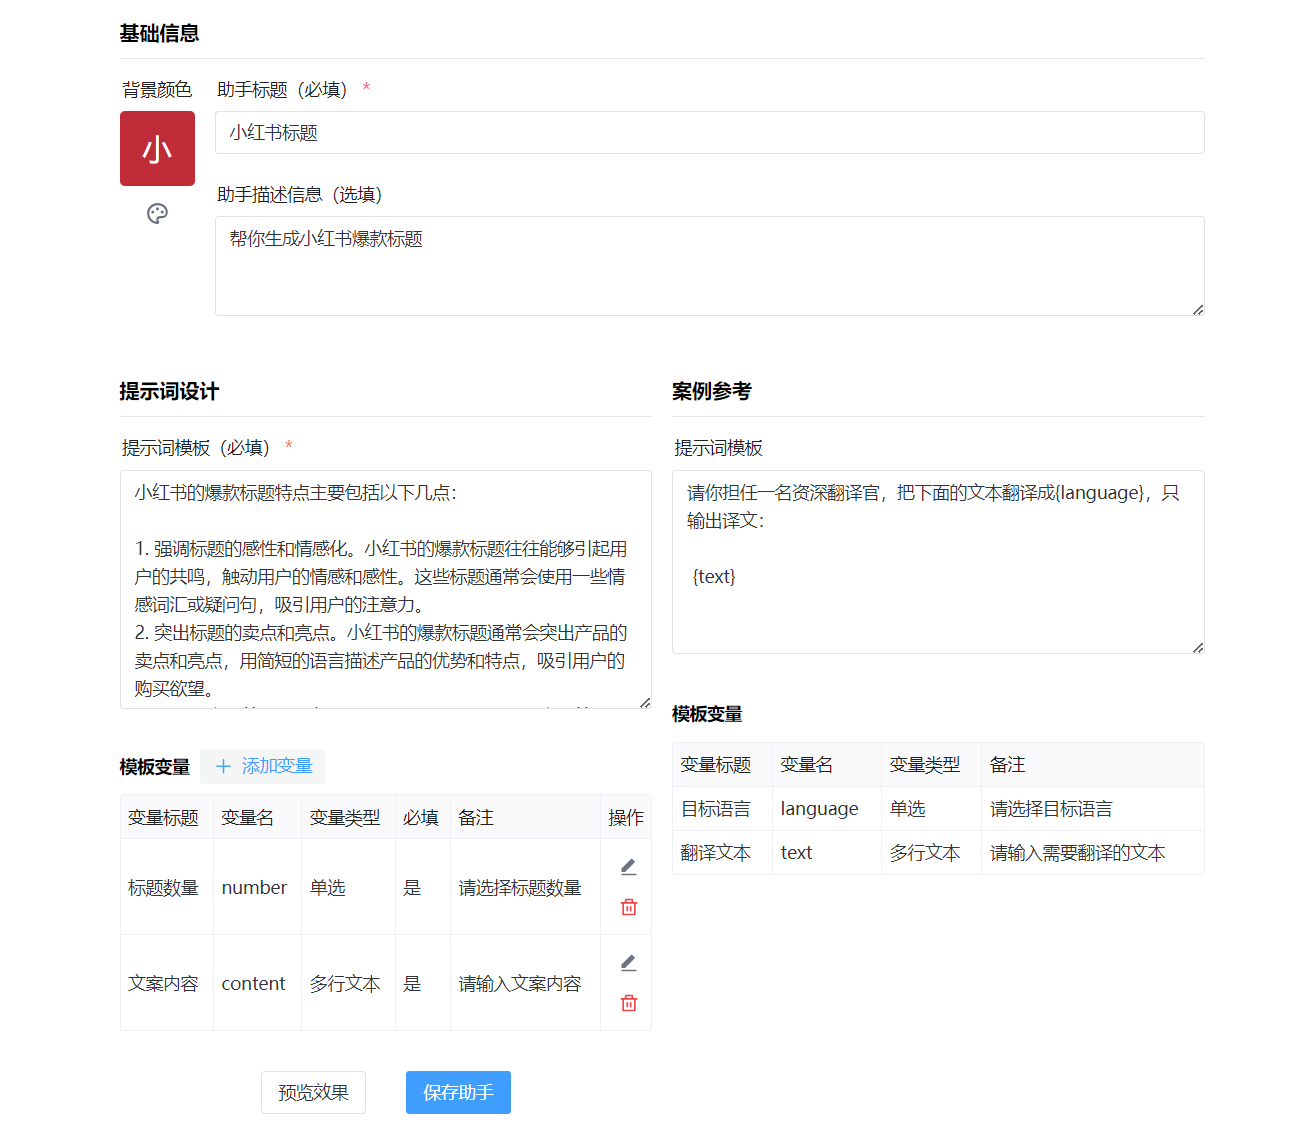Click the palette icon under the avatar

157,213
